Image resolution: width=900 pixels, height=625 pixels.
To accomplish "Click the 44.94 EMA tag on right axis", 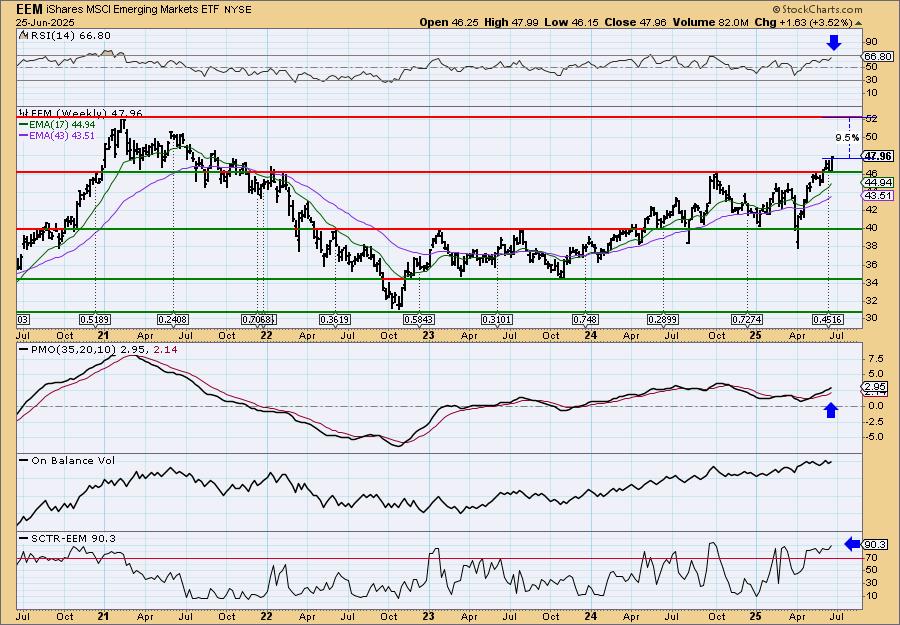I will [878, 183].
